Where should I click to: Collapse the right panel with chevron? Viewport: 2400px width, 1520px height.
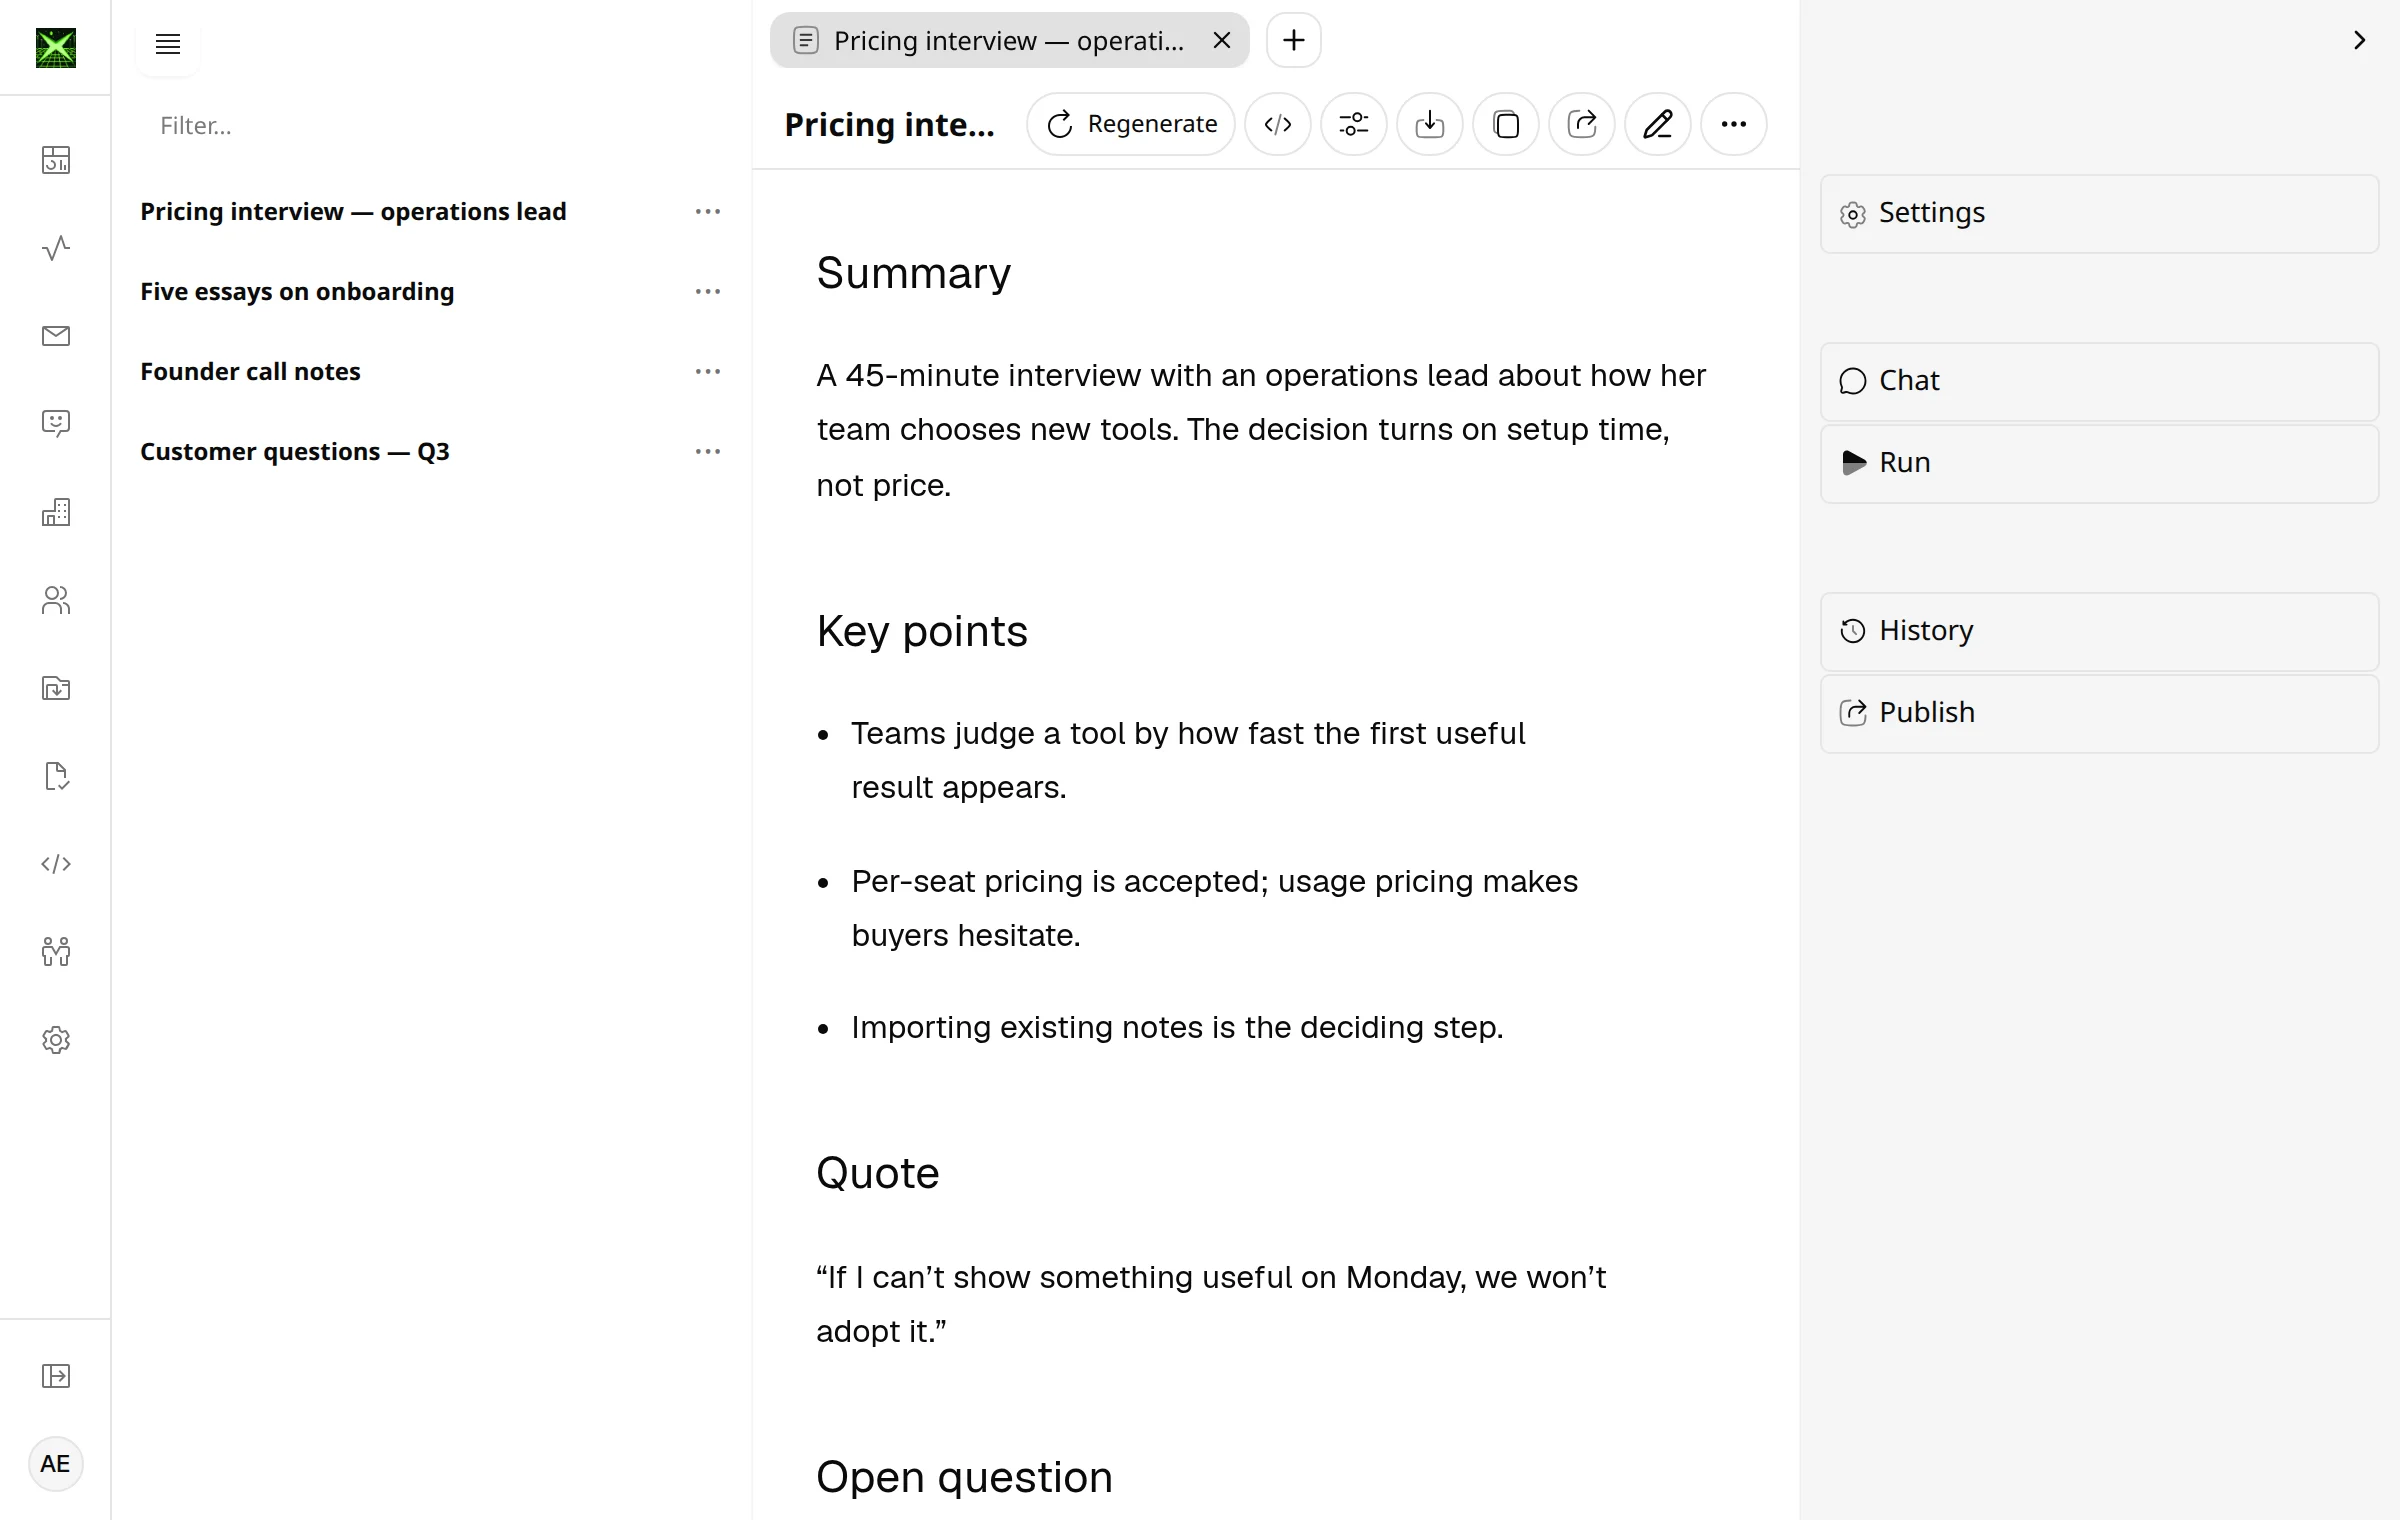pyautogui.click(x=2360, y=40)
